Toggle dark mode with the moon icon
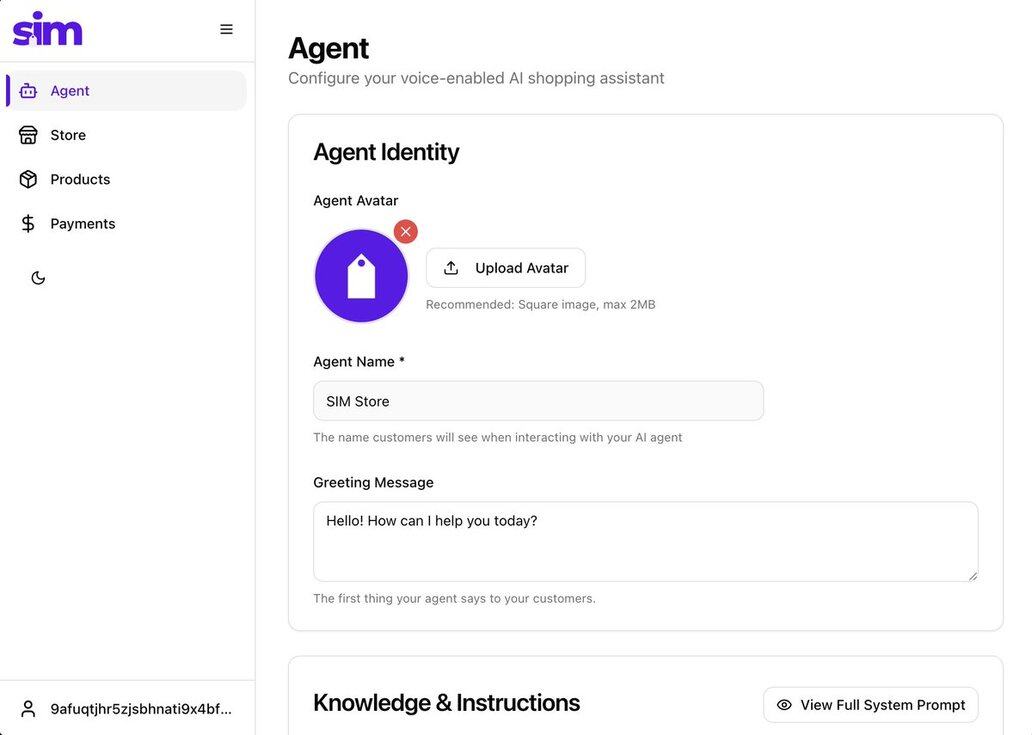 38,278
